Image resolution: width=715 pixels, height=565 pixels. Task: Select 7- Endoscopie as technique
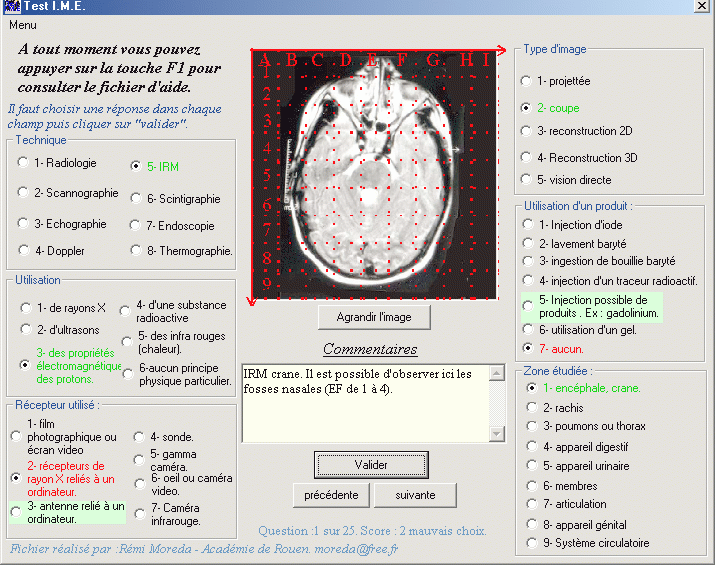click(136, 225)
